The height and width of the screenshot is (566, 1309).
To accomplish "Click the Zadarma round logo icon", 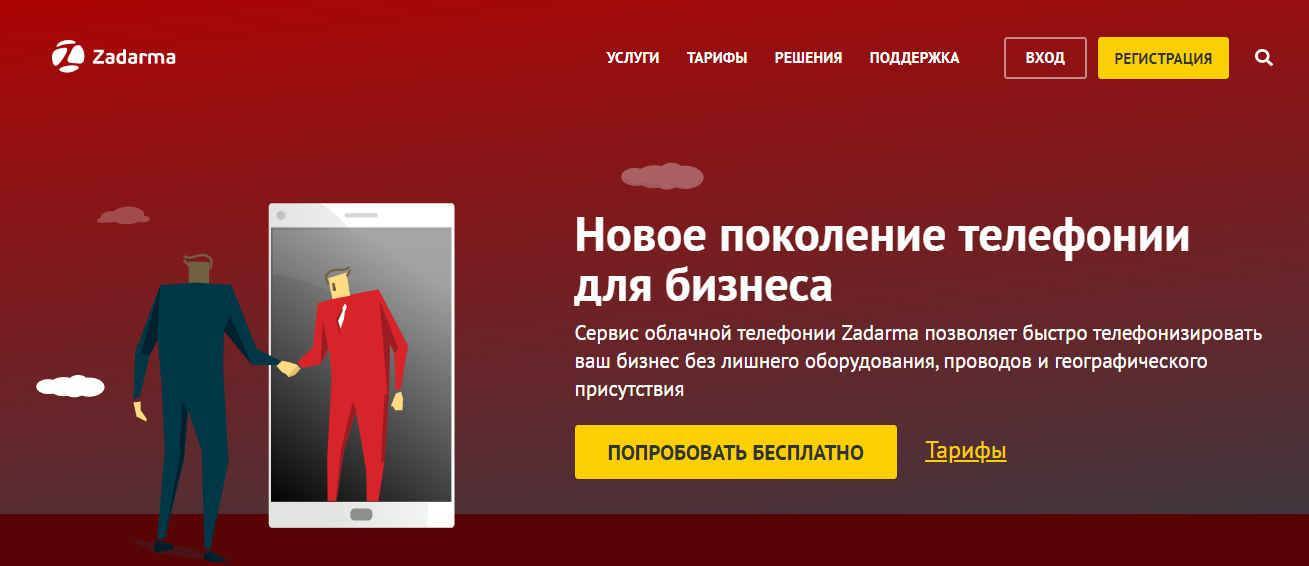I will point(68,57).
